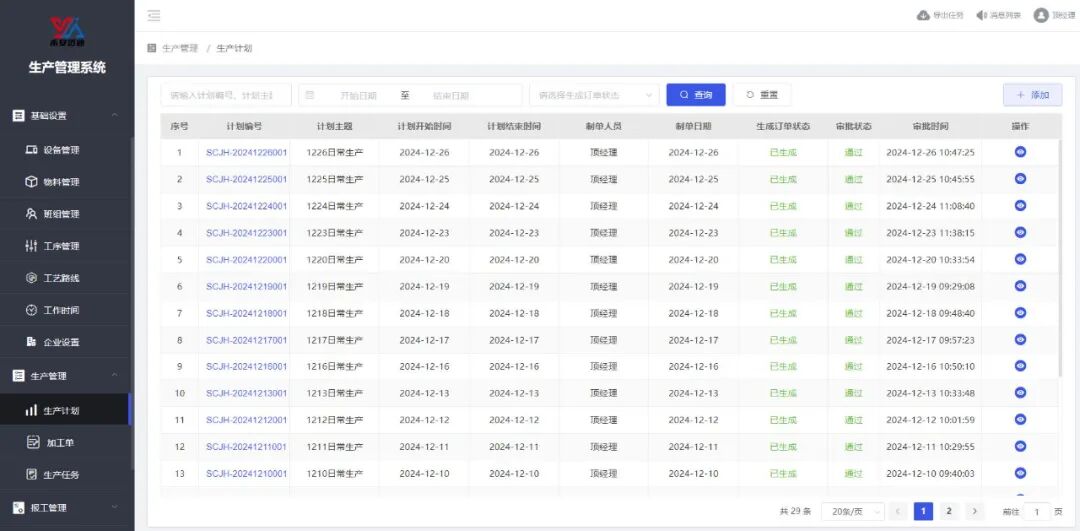Screen dimensions: 1080x531
Task: Go to page 2
Action: 948,511
